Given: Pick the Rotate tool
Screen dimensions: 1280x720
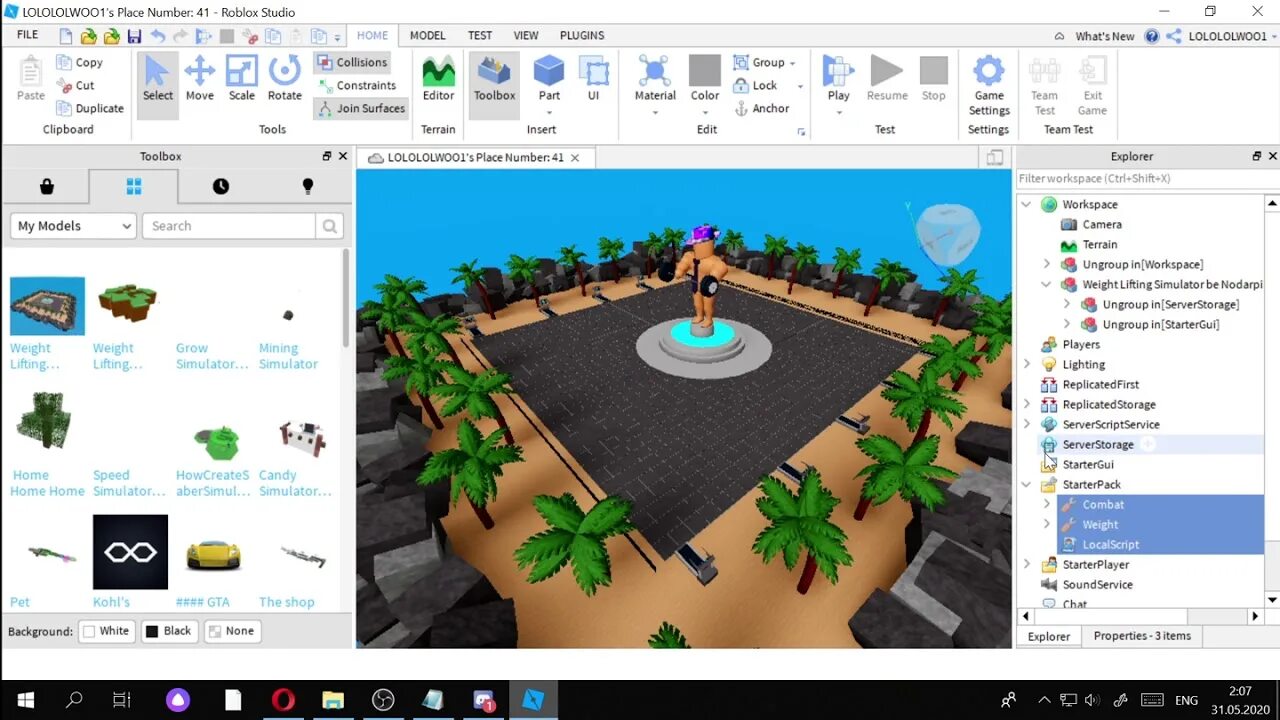Looking at the screenshot, I should [x=284, y=78].
